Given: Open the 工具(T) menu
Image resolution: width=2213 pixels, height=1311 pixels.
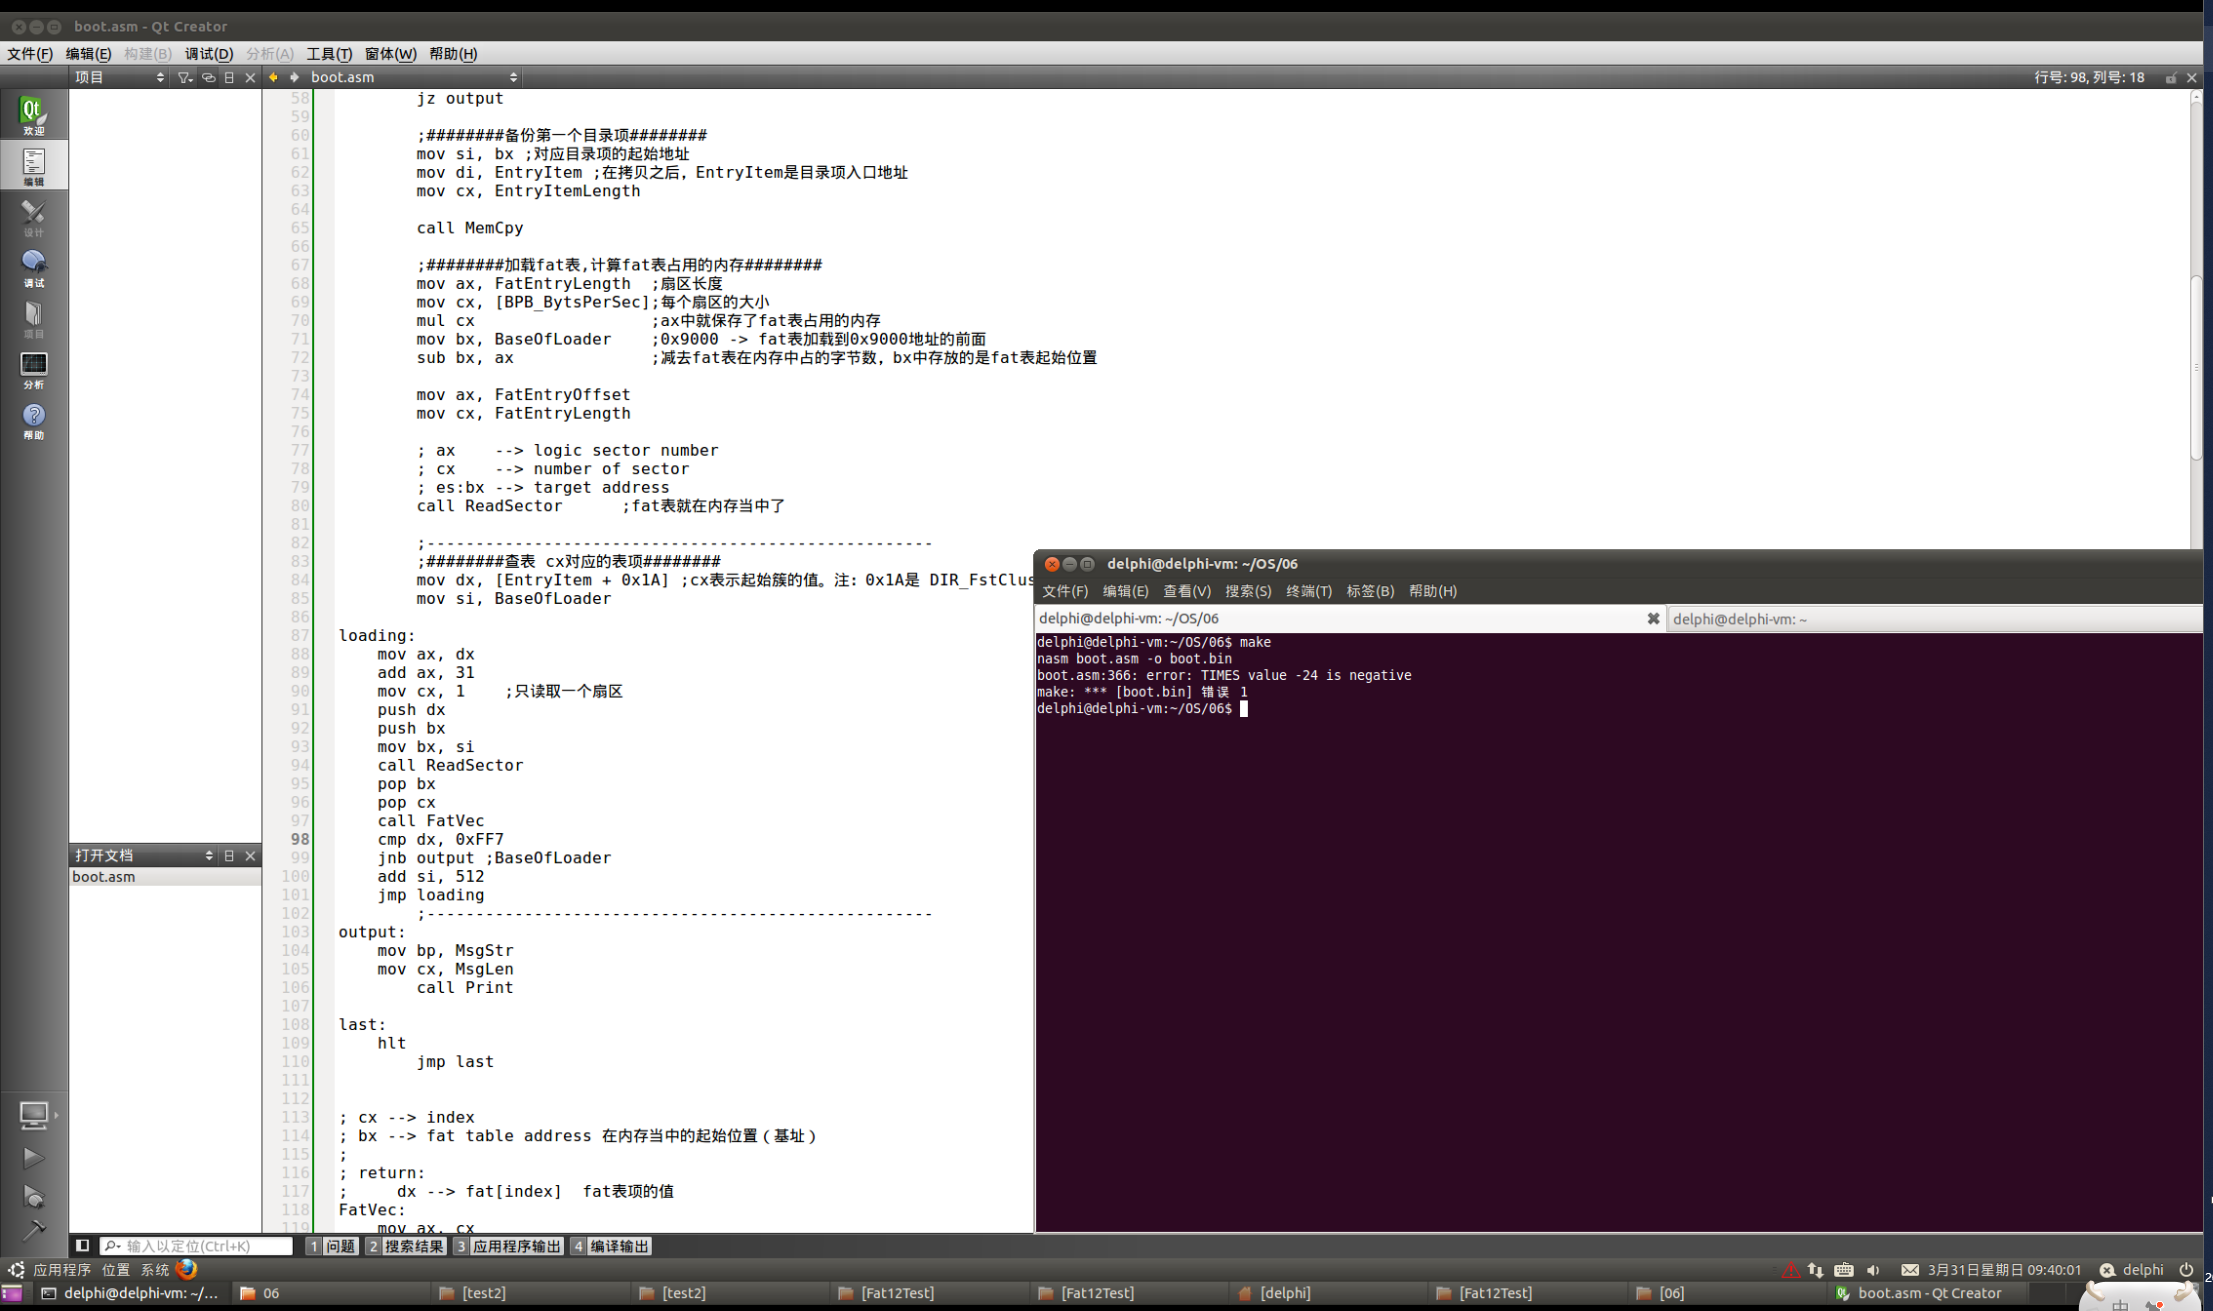Looking at the screenshot, I should (328, 54).
